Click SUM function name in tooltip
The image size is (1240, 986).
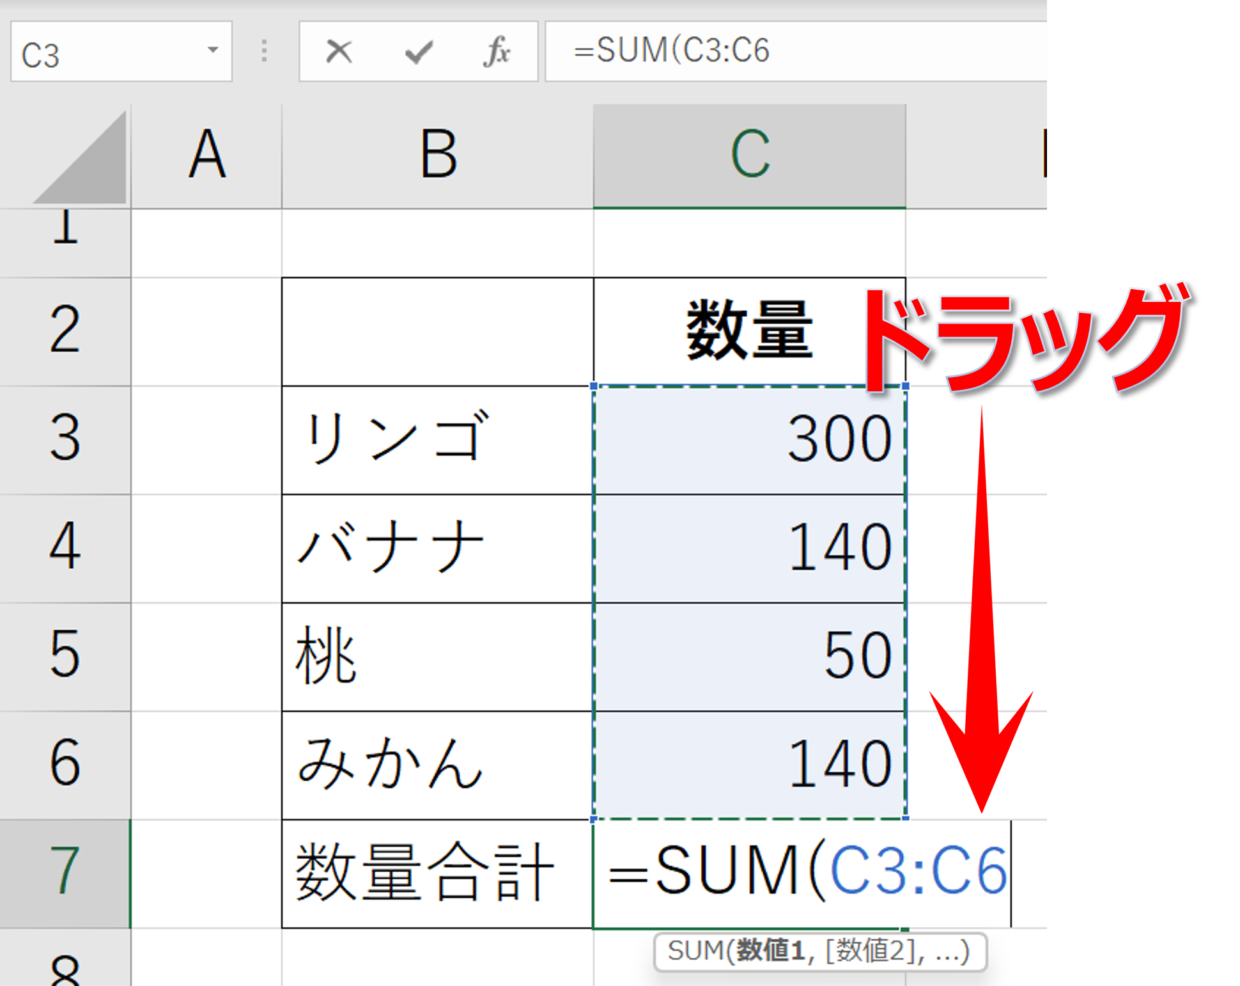(696, 951)
